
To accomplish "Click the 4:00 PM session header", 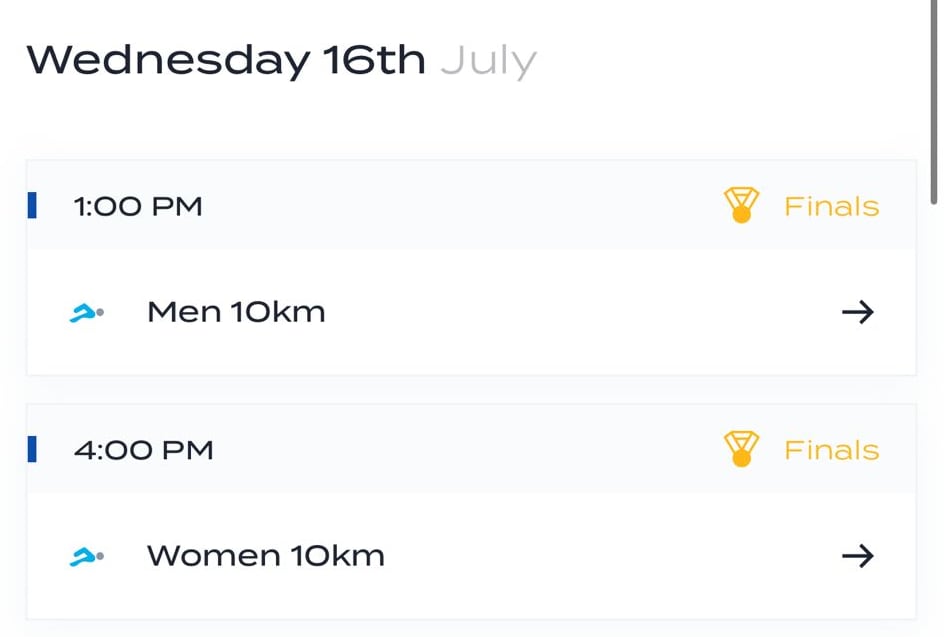I will pyautogui.click(x=471, y=449).
